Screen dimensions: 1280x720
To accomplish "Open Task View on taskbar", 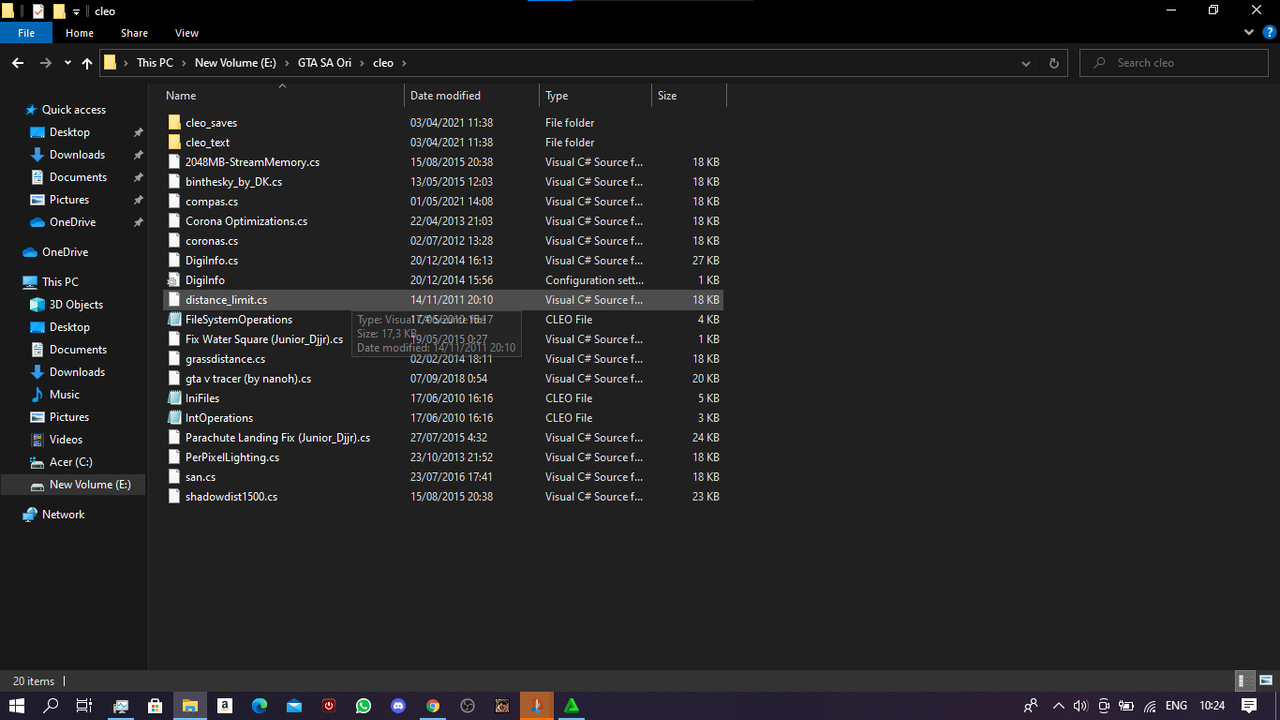I will coord(85,706).
